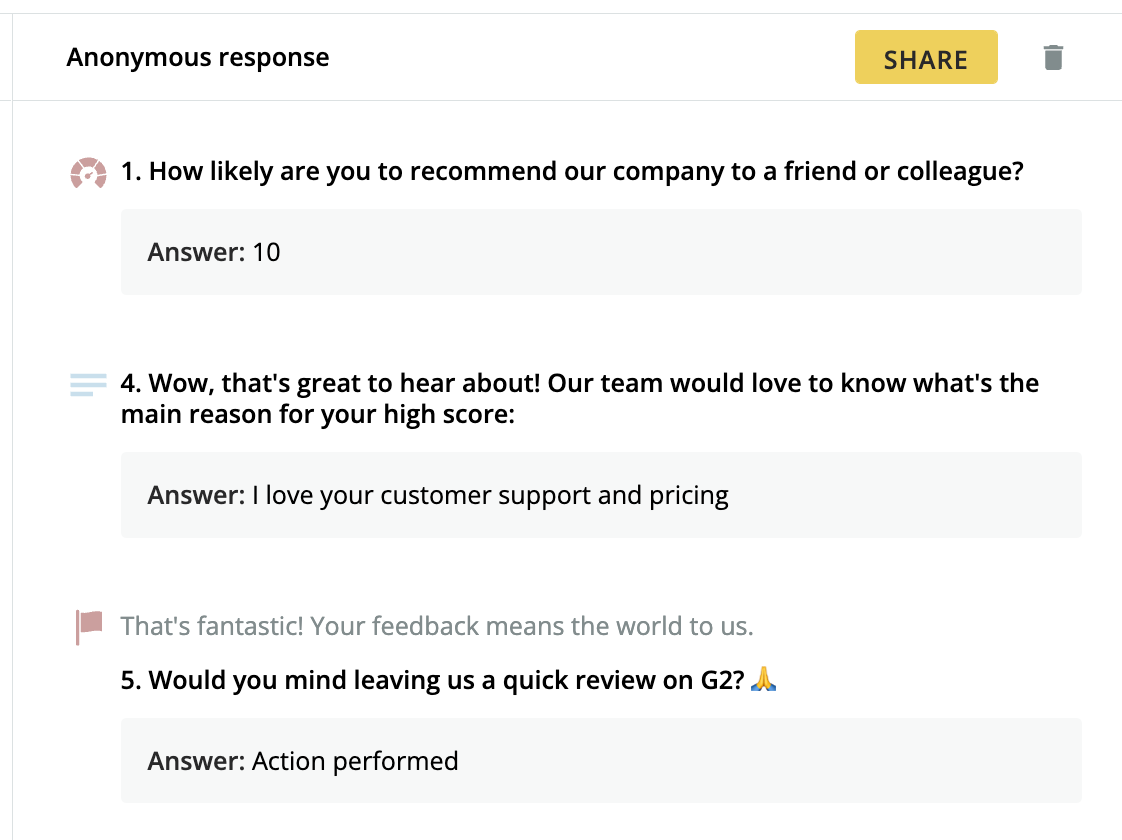Click the recommend our company question text
The image size is (1122, 840).
[x=572, y=171]
